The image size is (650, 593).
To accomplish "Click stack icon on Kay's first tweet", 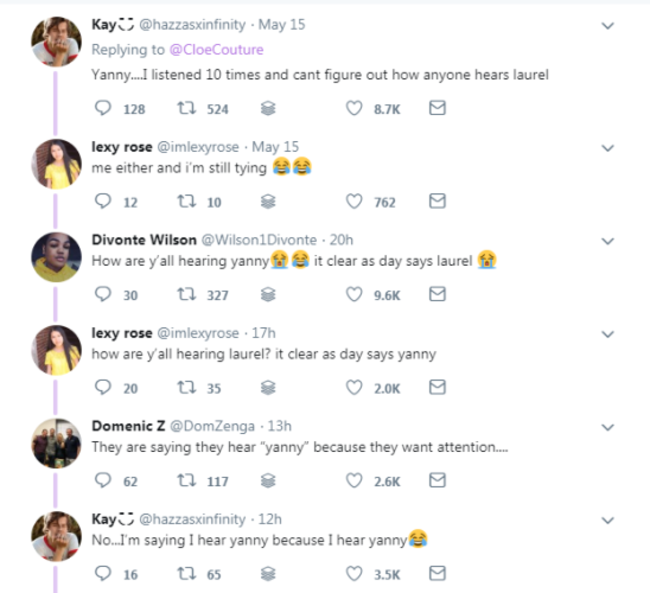I will click(267, 109).
